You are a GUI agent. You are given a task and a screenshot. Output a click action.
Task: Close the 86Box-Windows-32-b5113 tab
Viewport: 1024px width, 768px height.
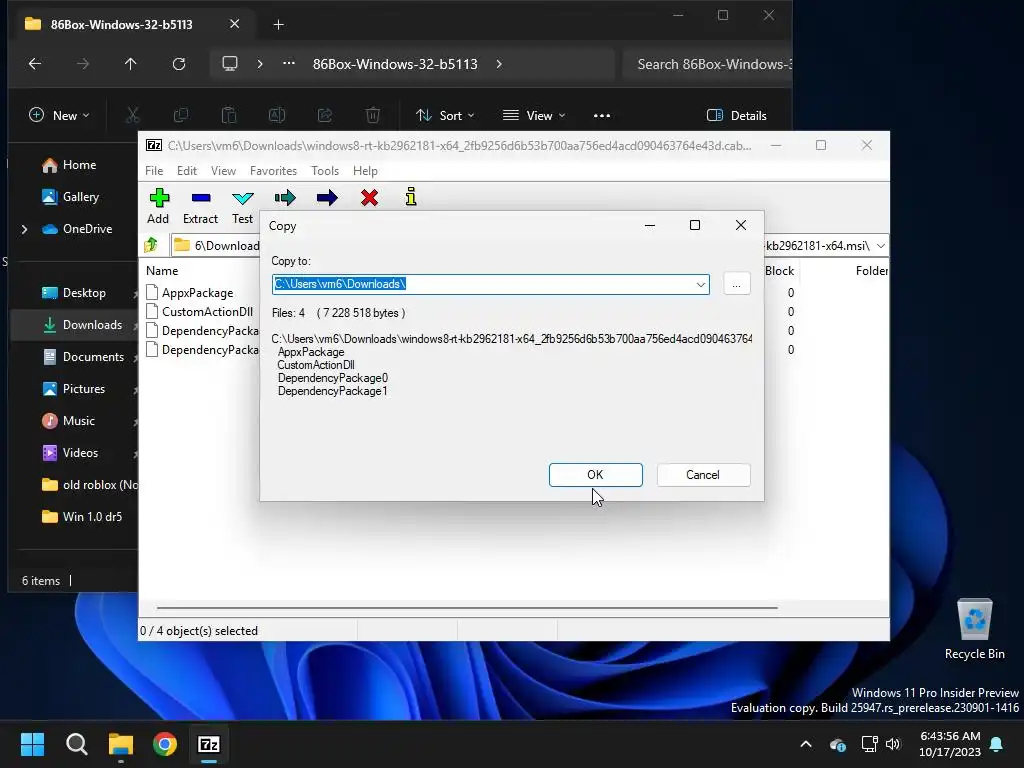pos(234,24)
